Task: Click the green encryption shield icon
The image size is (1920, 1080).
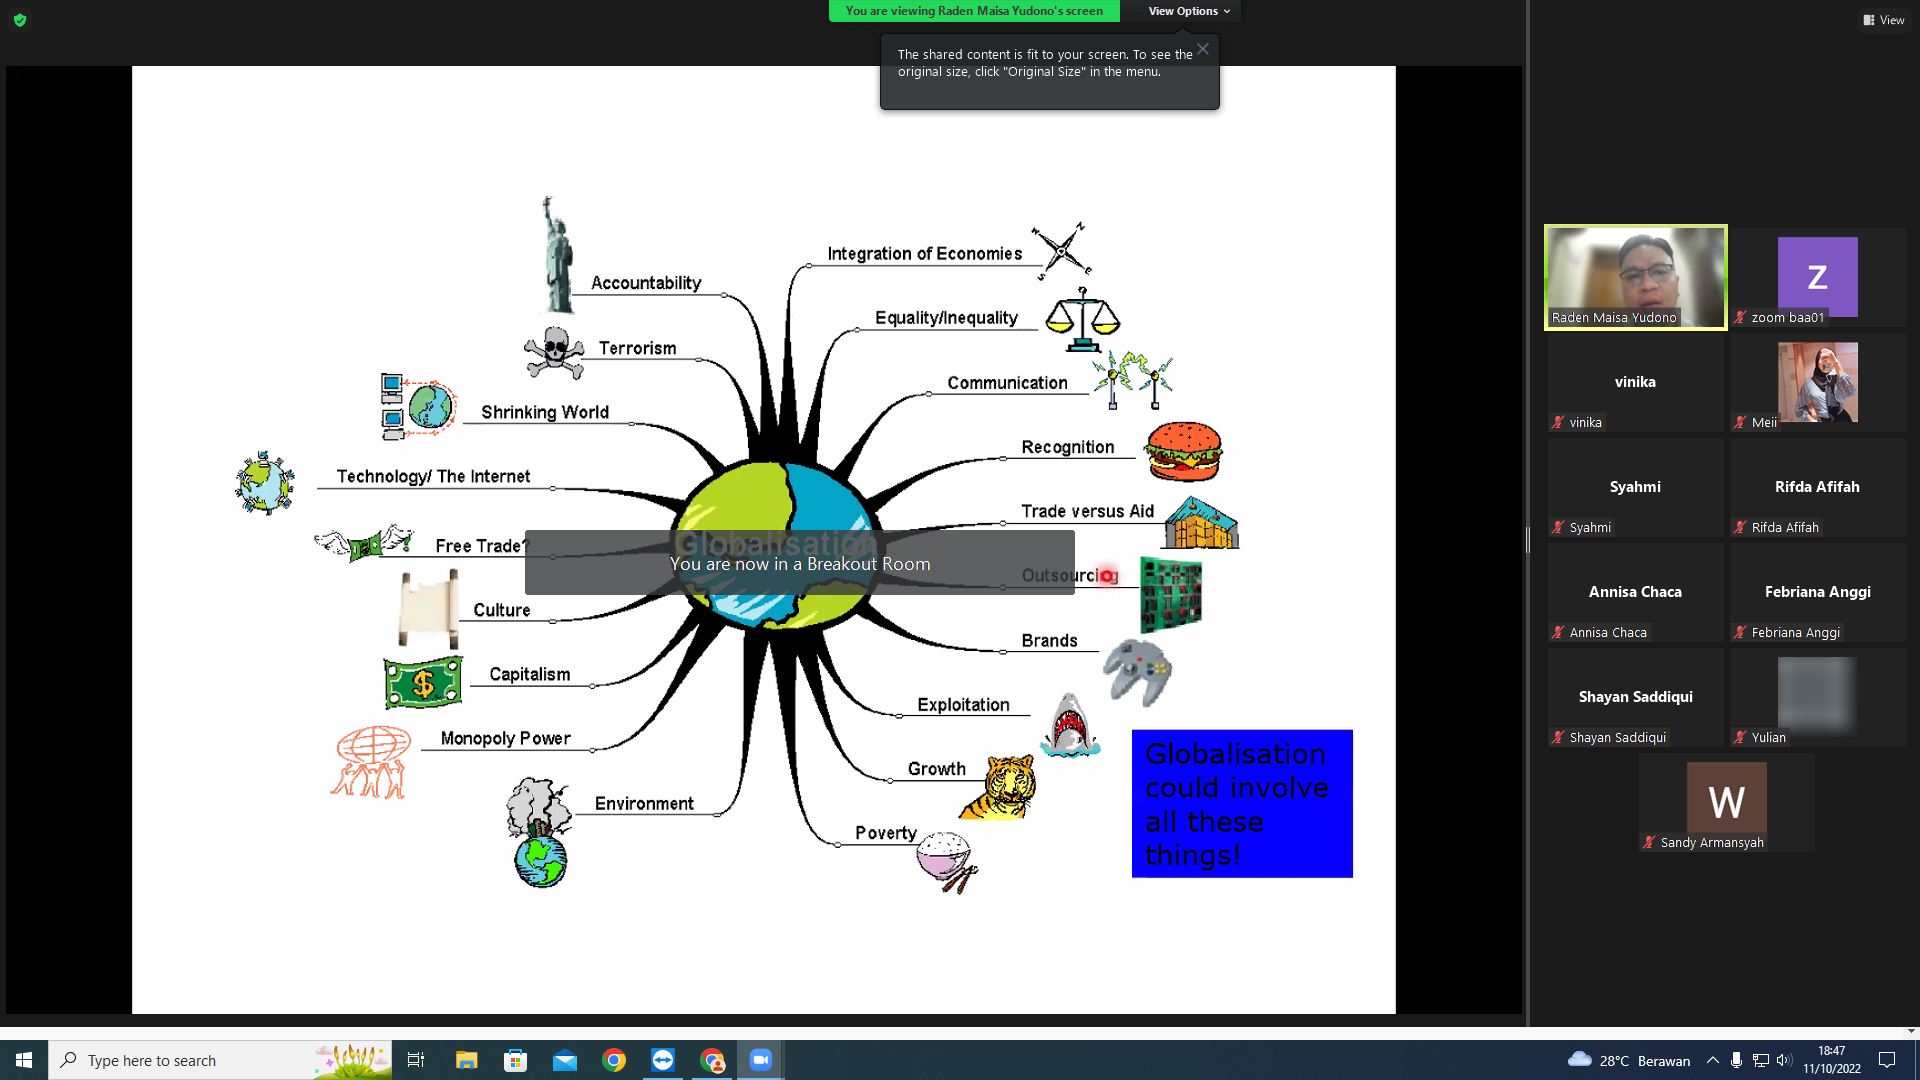Action: [20, 20]
